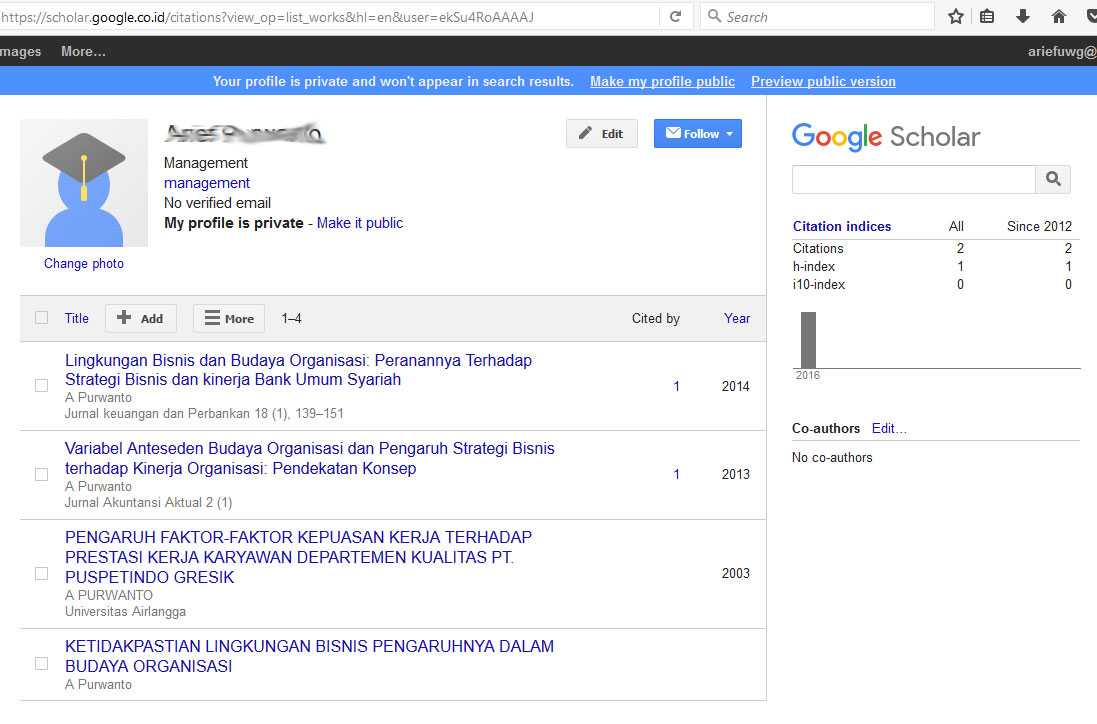Click the Add plus button
Image resolution: width=1097 pixels, height=724 pixels.
click(141, 318)
